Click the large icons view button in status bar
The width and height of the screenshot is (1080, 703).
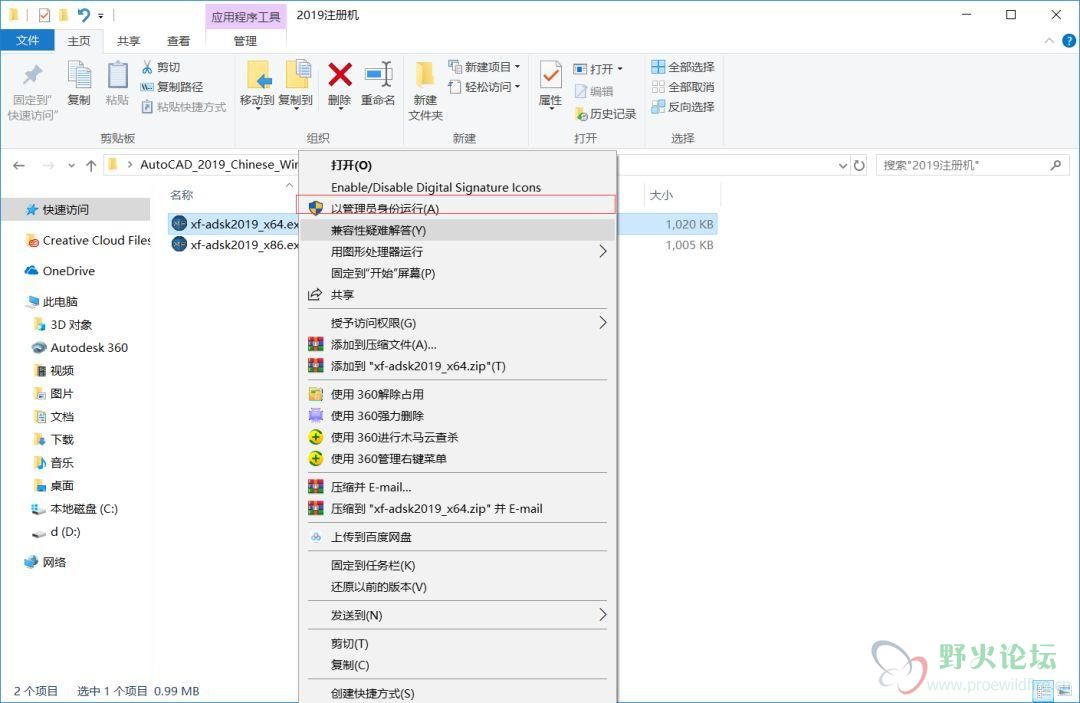click(1066, 691)
